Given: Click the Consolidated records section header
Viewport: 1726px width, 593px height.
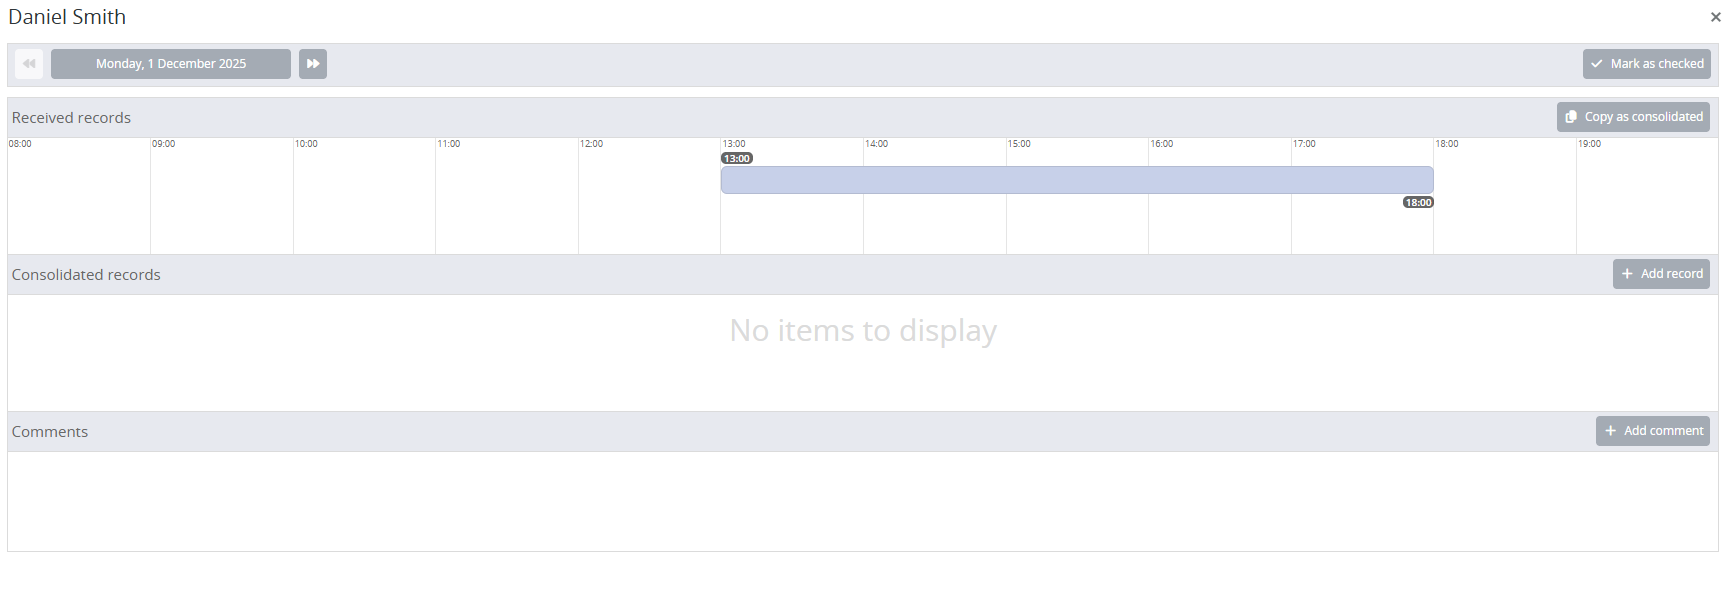Looking at the screenshot, I should 86,275.
